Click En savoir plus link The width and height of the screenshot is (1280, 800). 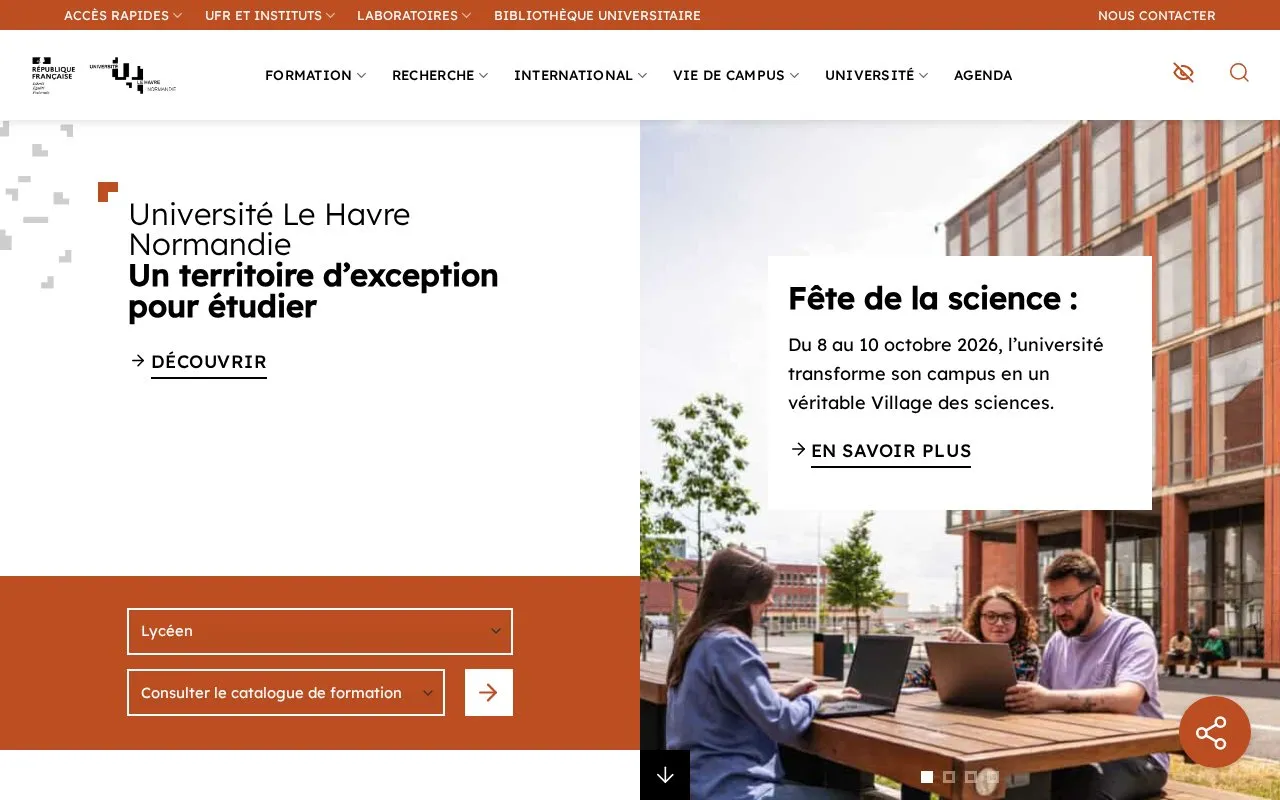pyautogui.click(x=891, y=451)
